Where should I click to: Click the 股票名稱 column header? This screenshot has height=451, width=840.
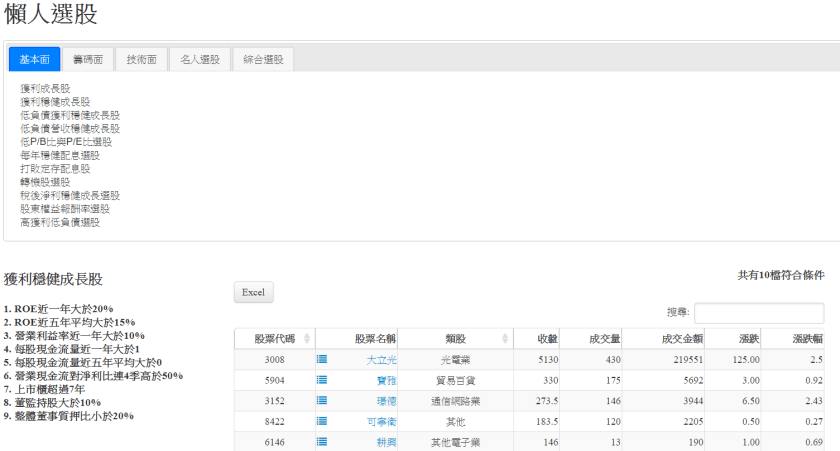click(357, 339)
